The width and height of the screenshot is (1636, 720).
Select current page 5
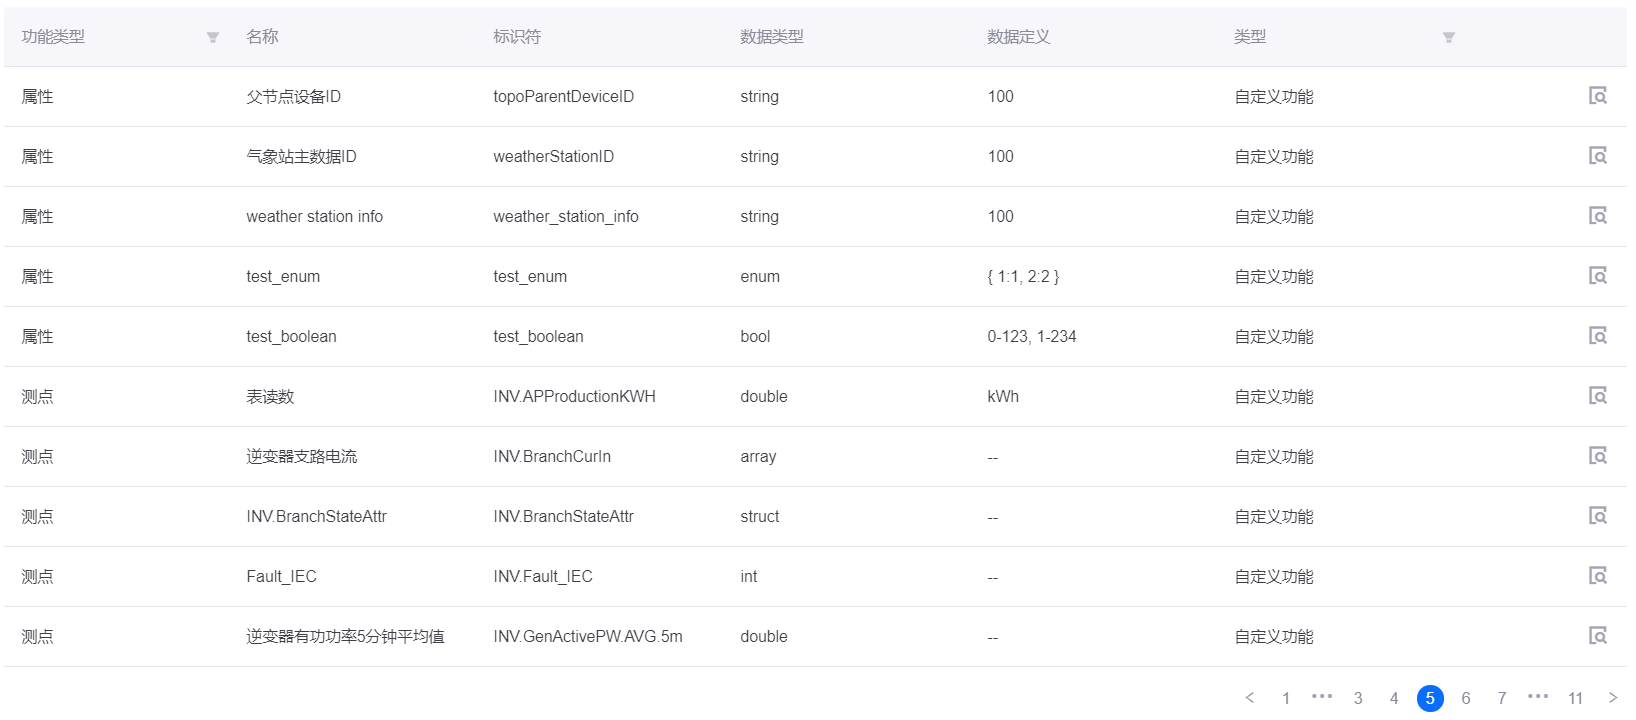pos(1430,698)
